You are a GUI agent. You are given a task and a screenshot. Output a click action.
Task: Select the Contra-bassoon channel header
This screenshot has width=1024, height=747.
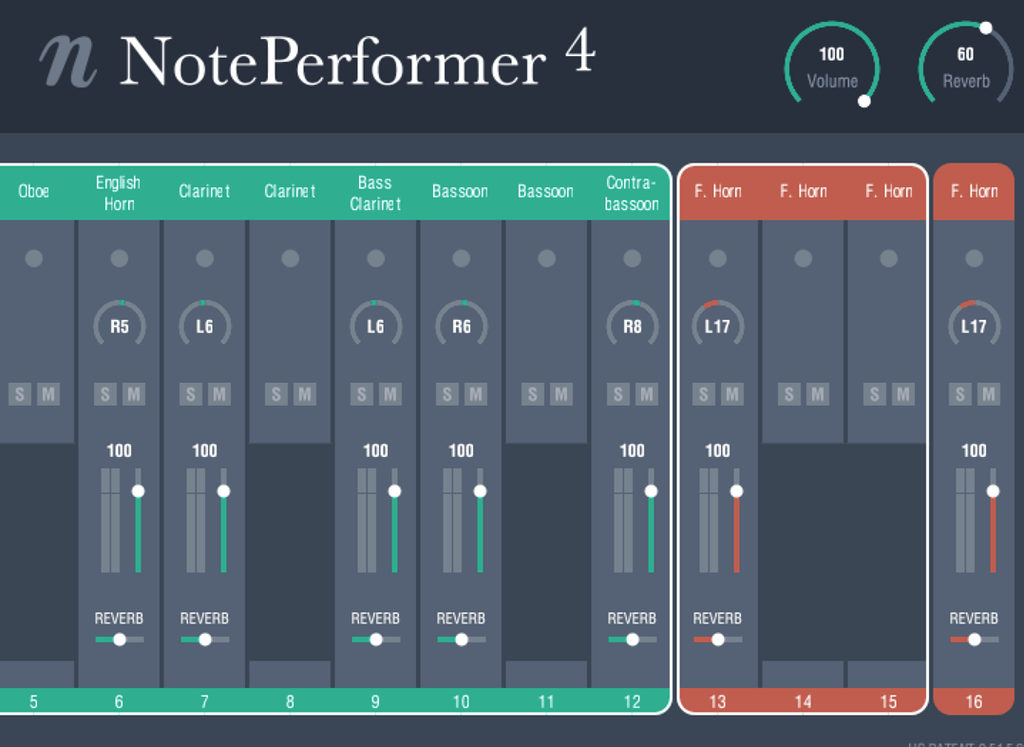[632, 190]
